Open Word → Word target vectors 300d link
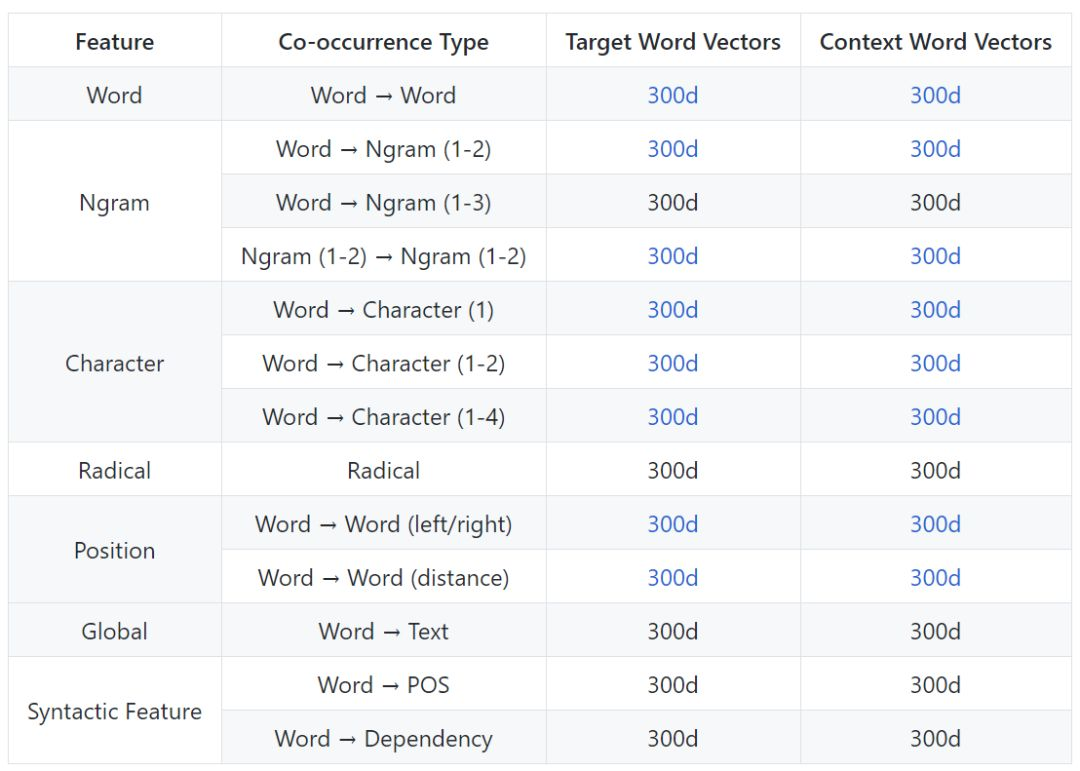 672,95
